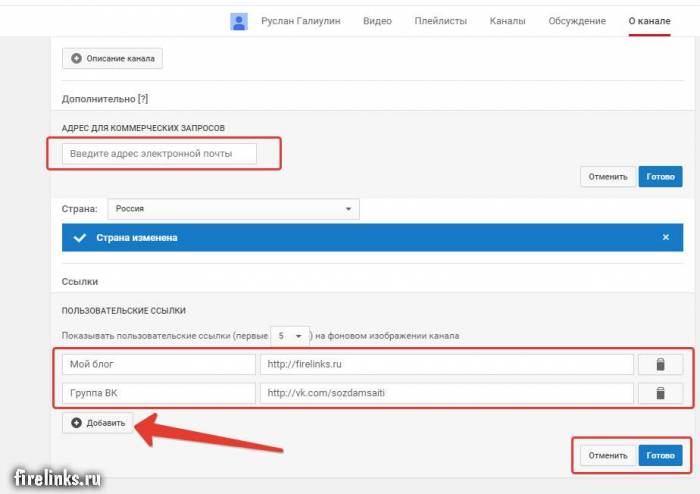Go to the Каналы tab
The height and width of the screenshot is (494, 700).
(508, 21)
